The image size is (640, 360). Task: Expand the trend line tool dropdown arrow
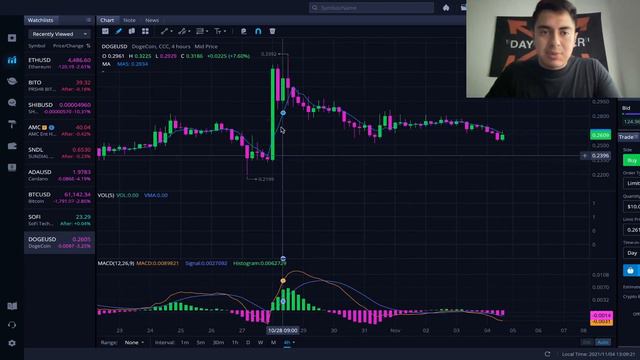coord(171,31)
